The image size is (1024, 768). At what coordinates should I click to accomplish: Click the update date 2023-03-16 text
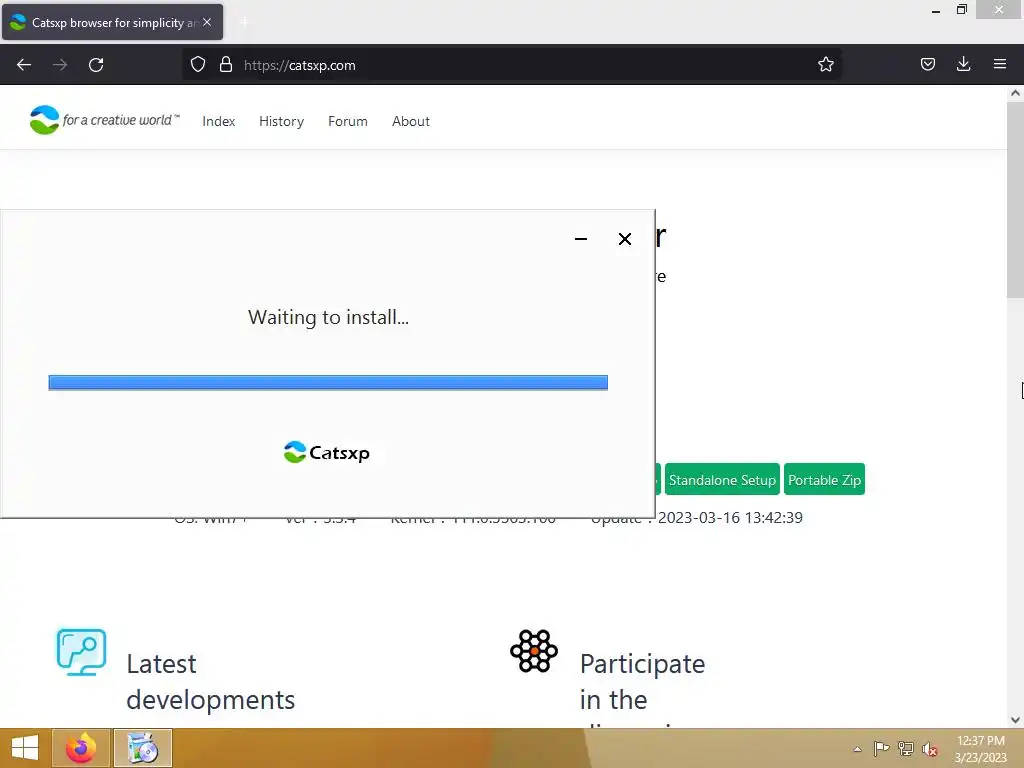pyautogui.click(x=730, y=518)
